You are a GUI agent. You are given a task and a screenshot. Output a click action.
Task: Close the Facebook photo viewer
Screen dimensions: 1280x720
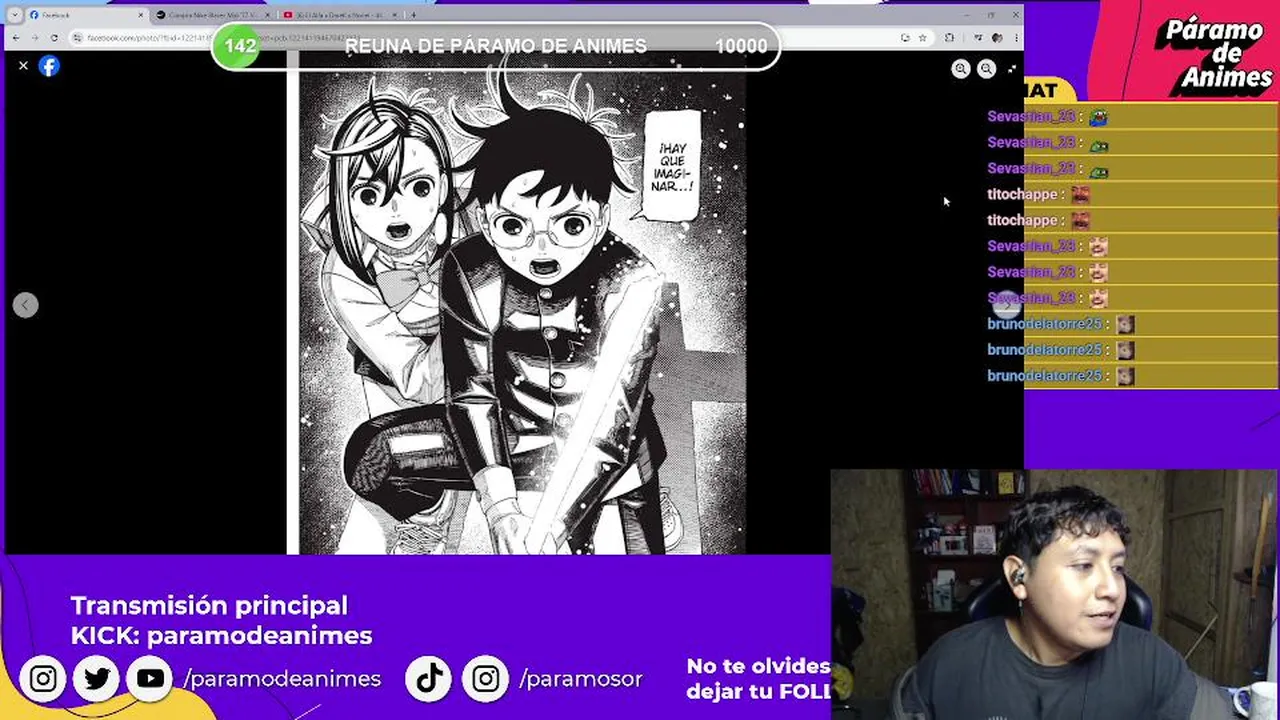[x=23, y=65]
